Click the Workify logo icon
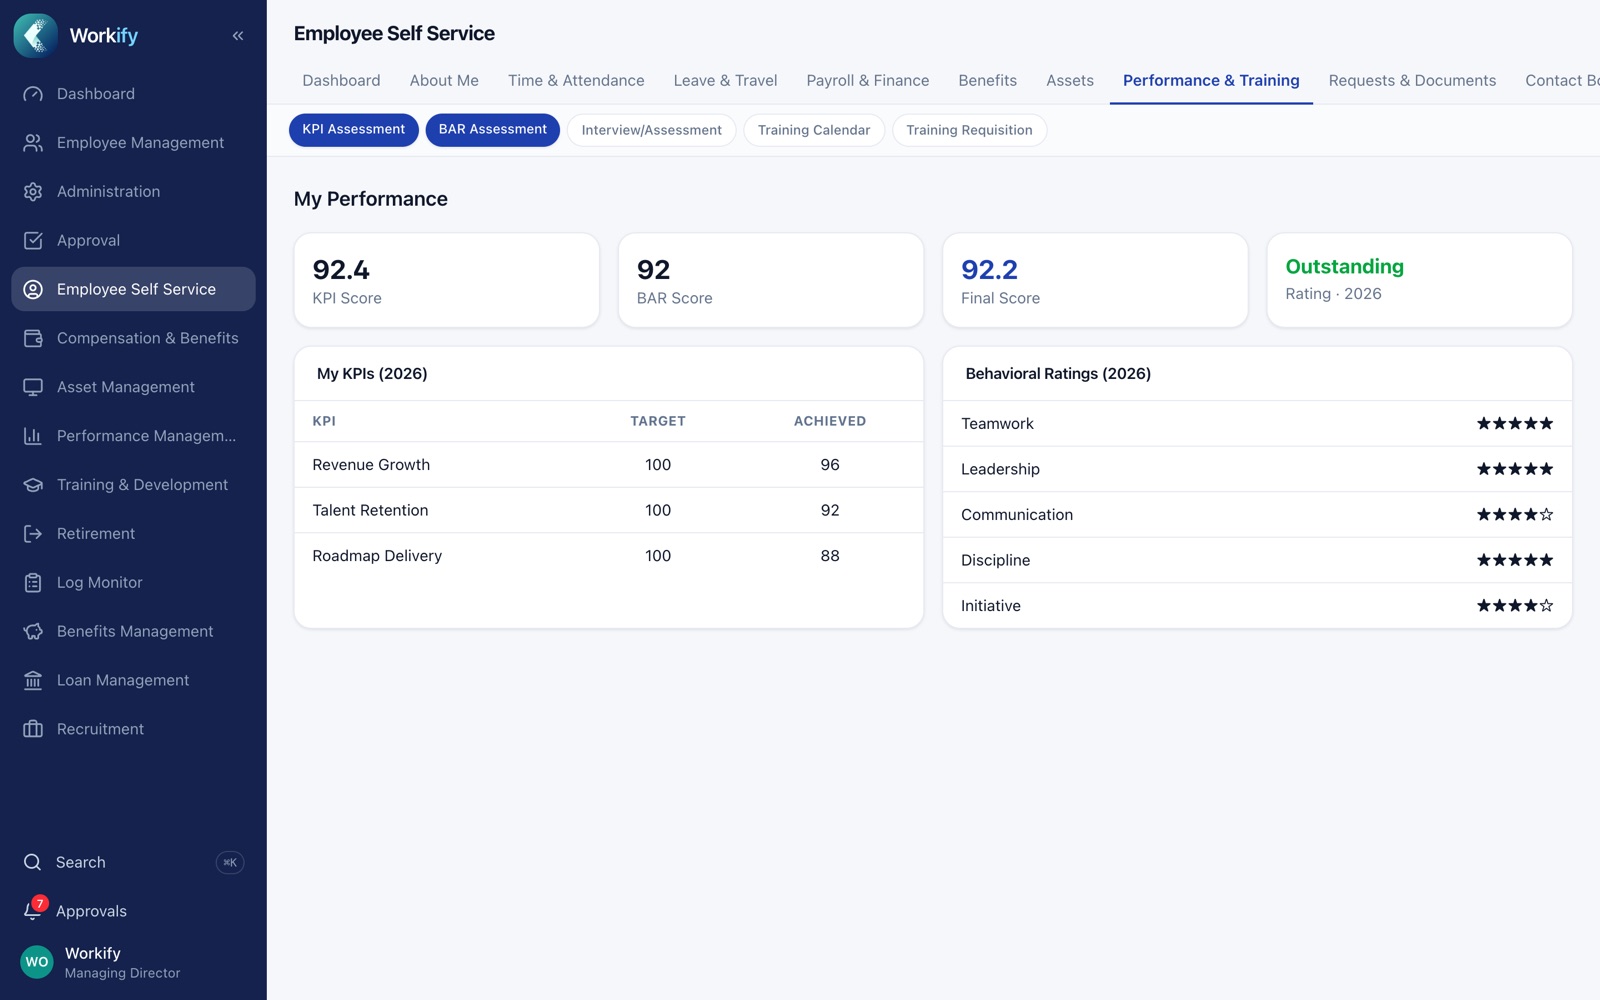The image size is (1600, 1000). click(x=36, y=35)
